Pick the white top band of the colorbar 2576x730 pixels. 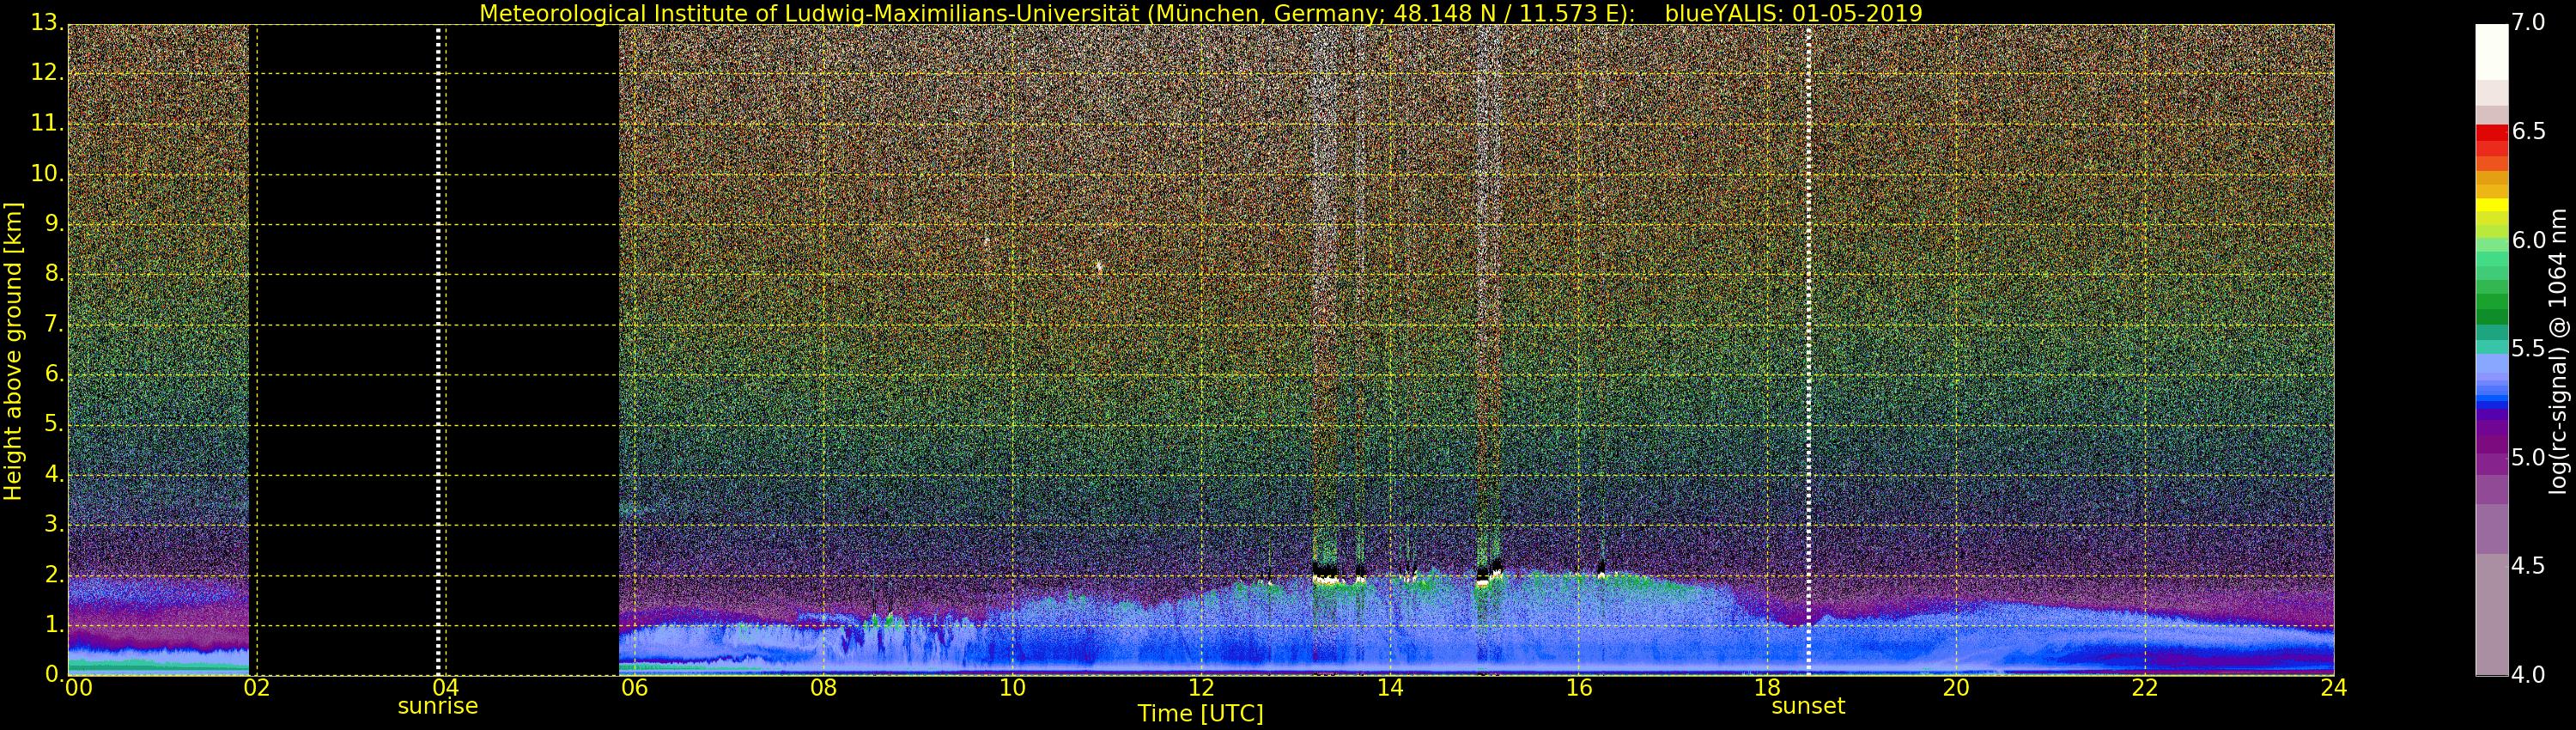[2492, 52]
